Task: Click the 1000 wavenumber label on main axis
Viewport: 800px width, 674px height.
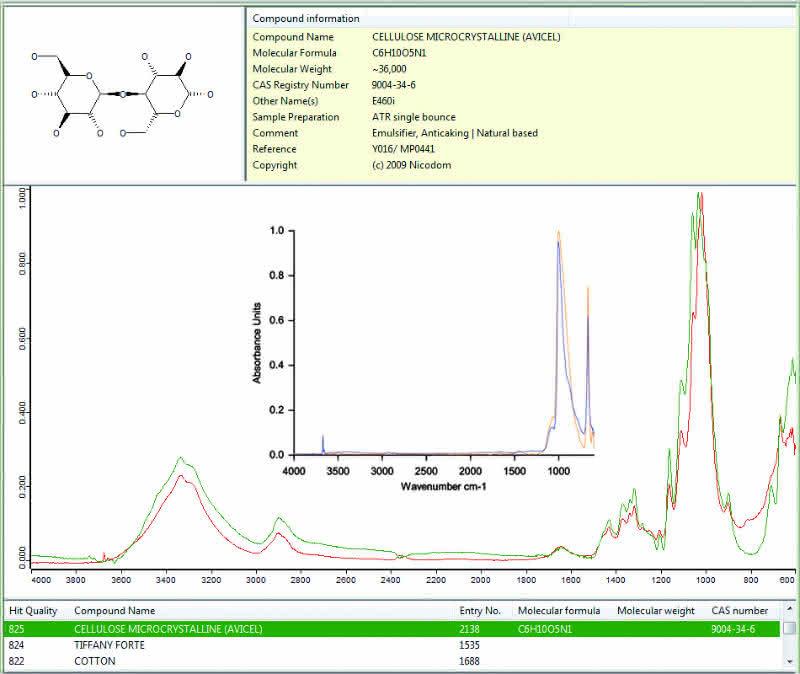Action: 706,580
